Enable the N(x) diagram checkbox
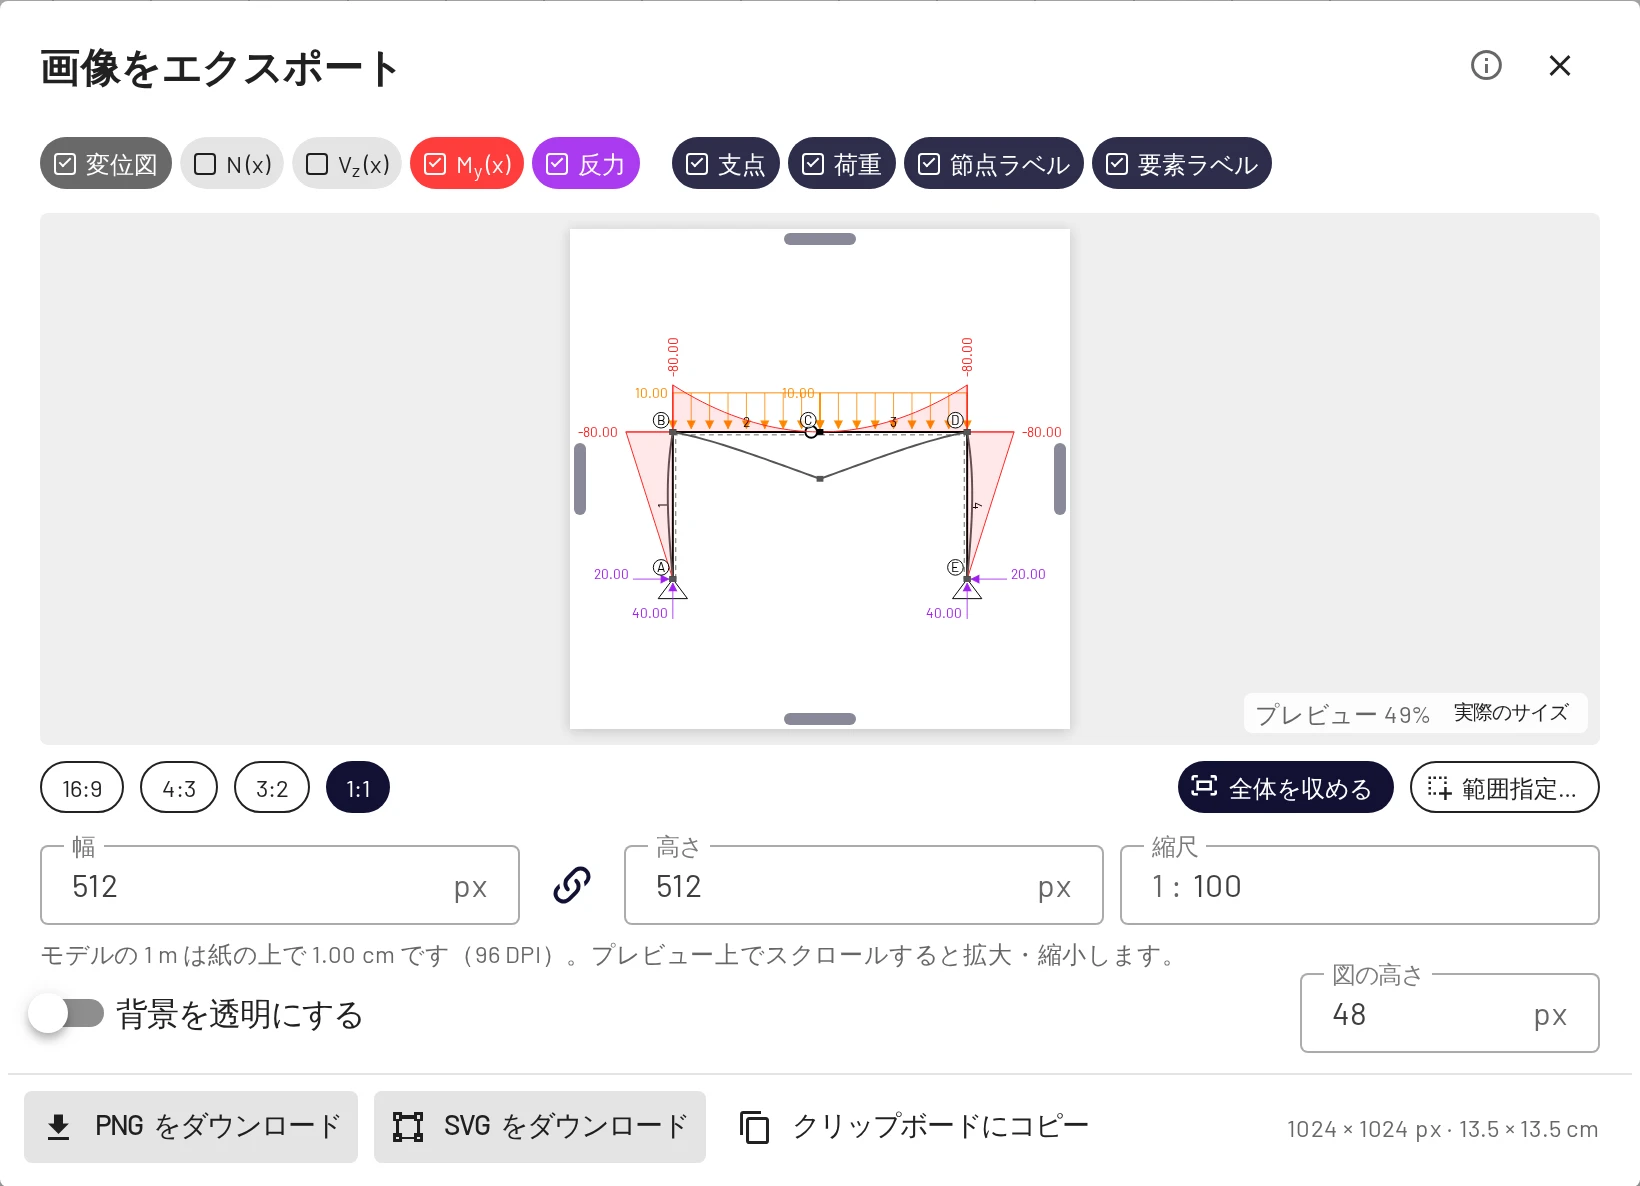 pos(232,164)
